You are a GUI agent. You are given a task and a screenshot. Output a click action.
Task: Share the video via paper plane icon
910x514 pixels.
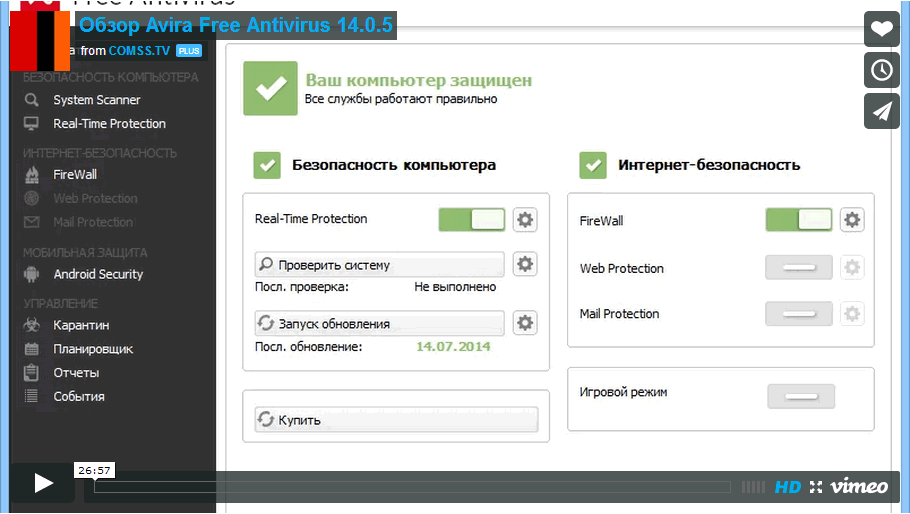point(882,111)
